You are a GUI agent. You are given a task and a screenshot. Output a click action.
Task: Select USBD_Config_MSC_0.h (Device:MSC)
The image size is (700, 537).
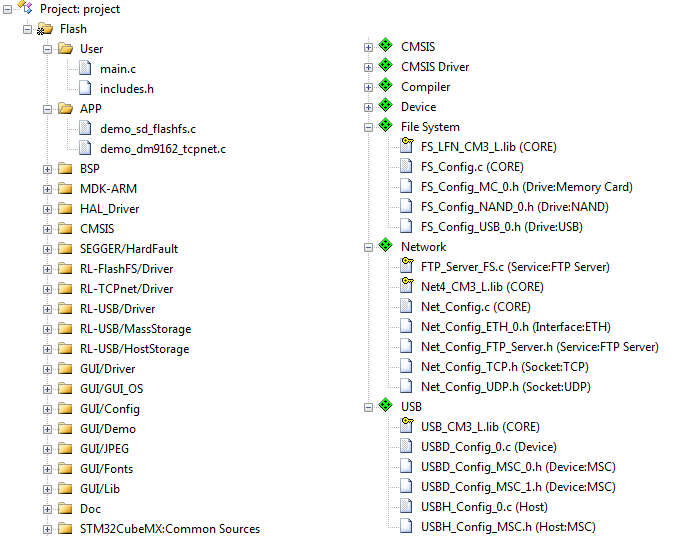click(518, 466)
